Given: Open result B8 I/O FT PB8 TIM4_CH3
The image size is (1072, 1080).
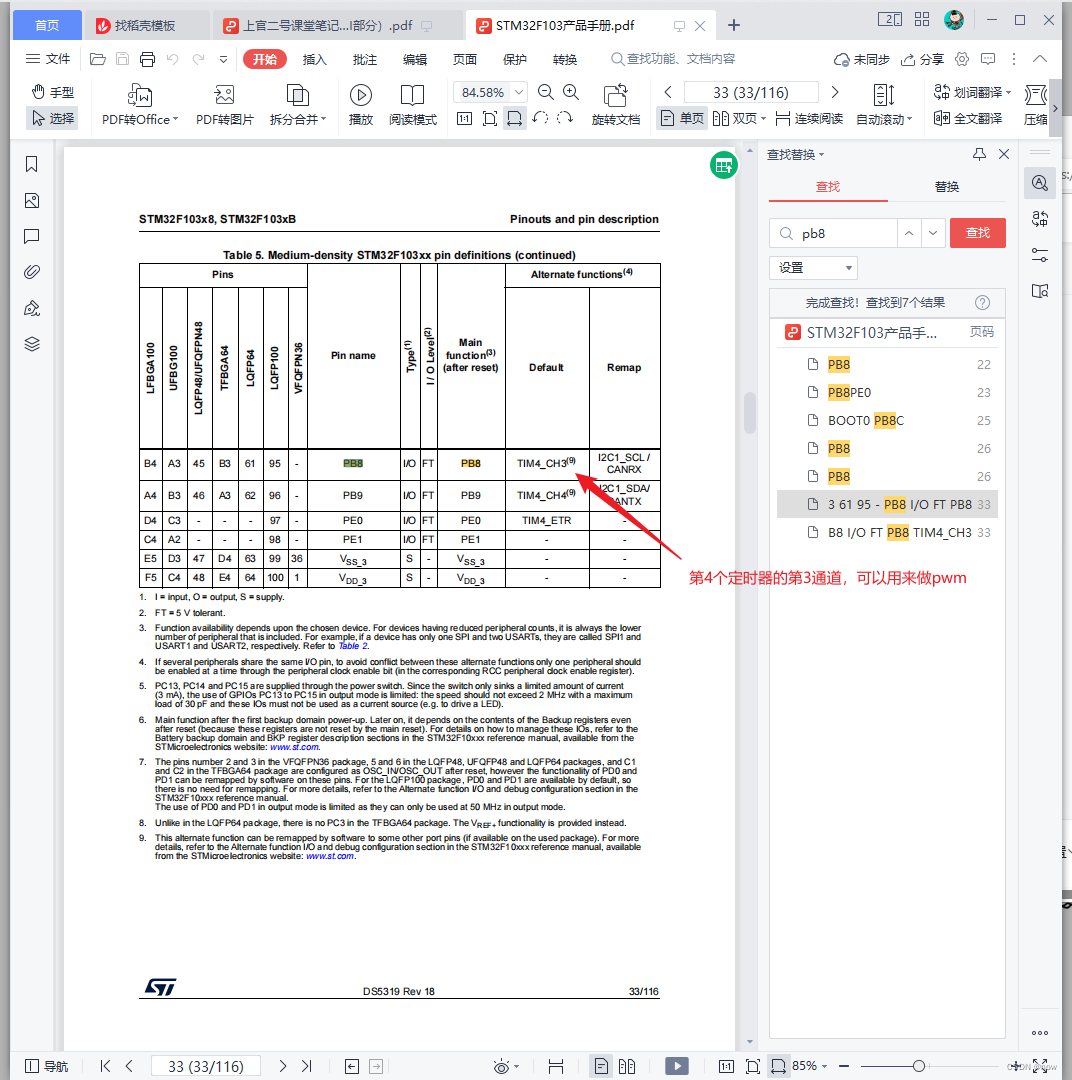Looking at the screenshot, I should [887, 532].
